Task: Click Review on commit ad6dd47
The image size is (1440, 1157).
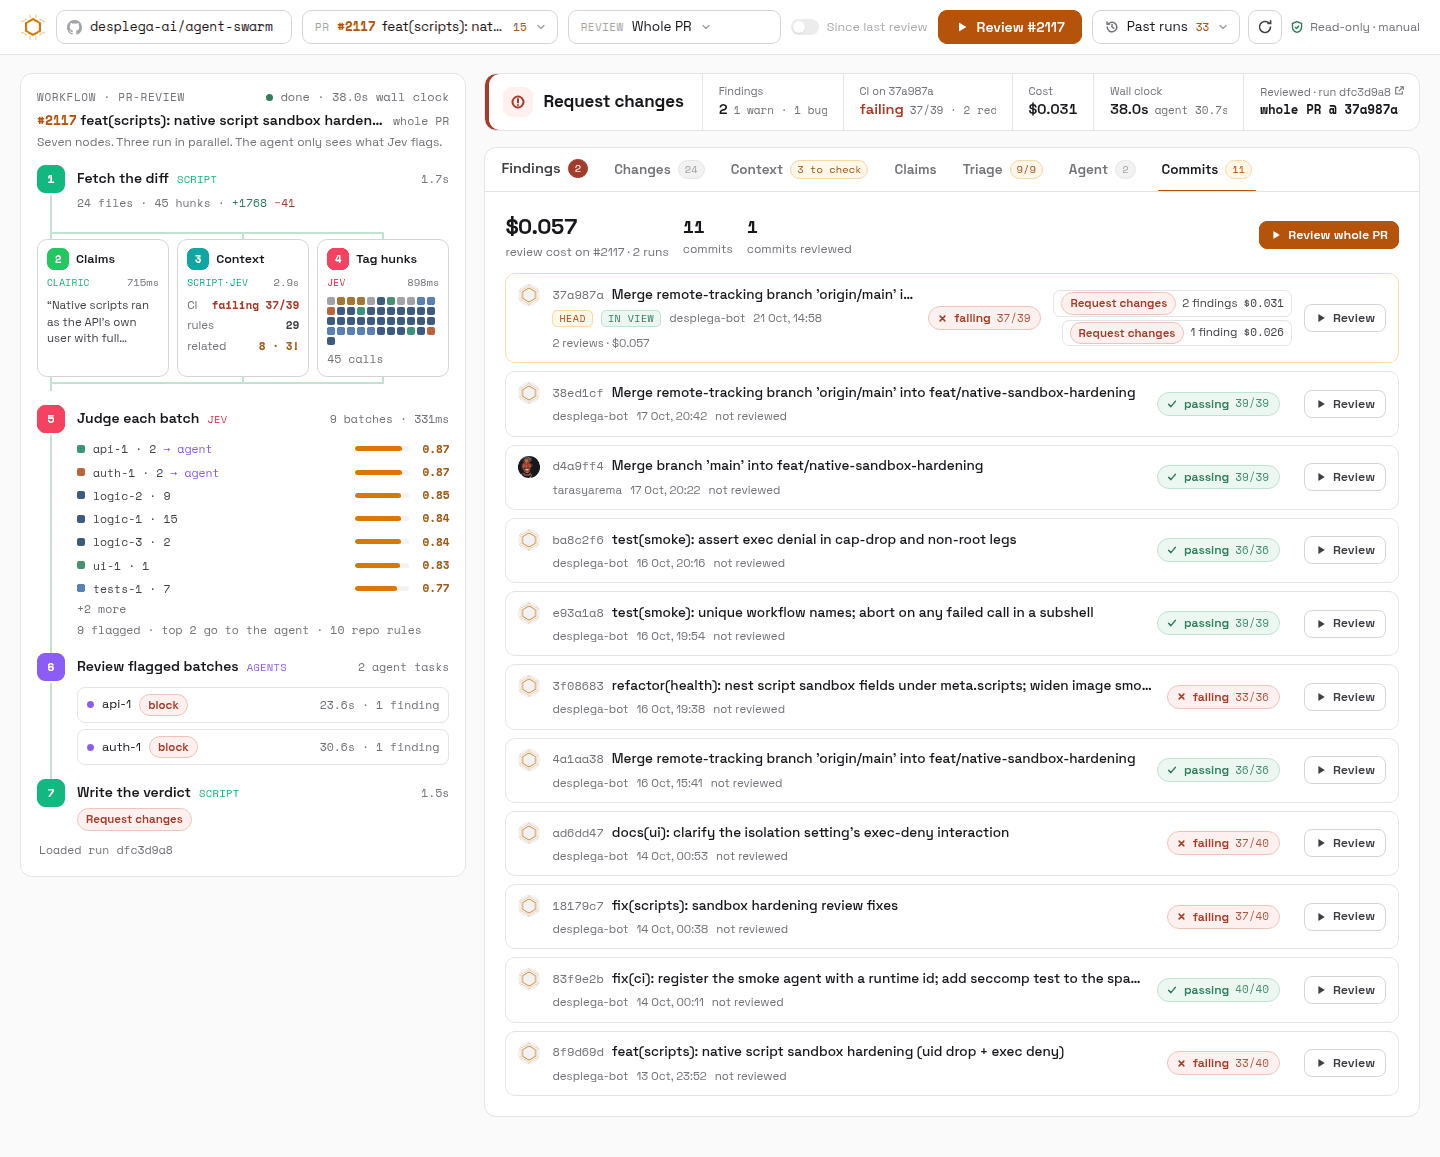Action: (x=1345, y=843)
